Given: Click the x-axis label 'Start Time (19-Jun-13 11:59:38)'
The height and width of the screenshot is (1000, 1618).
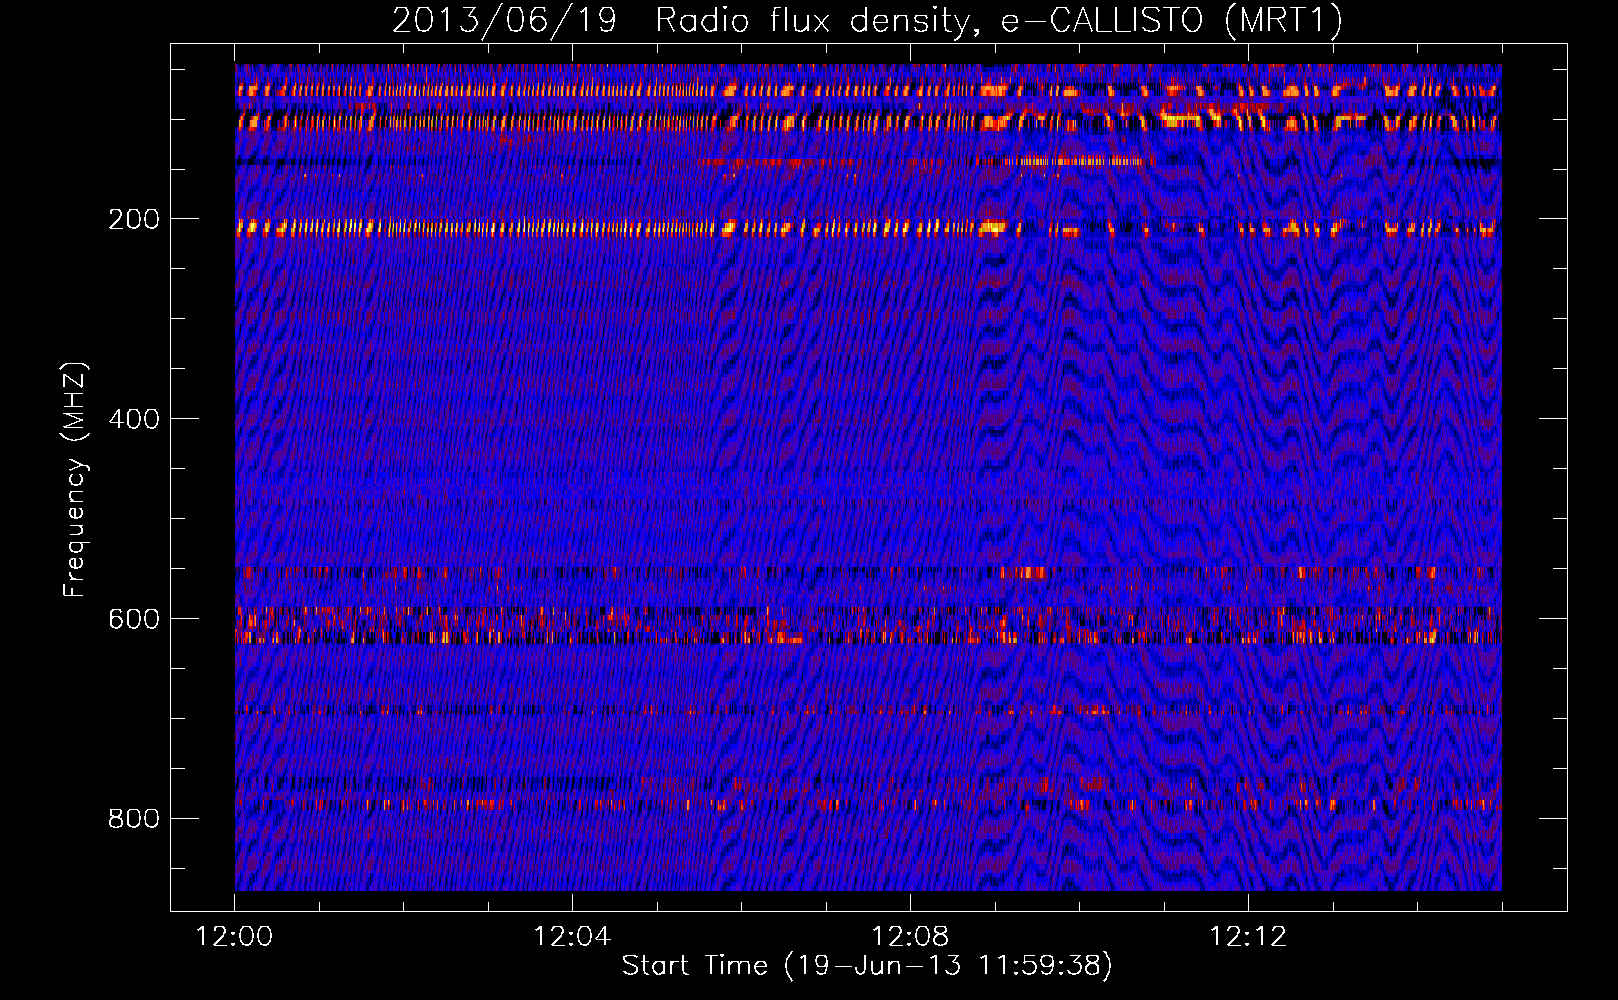Looking at the screenshot, I should [x=867, y=966].
